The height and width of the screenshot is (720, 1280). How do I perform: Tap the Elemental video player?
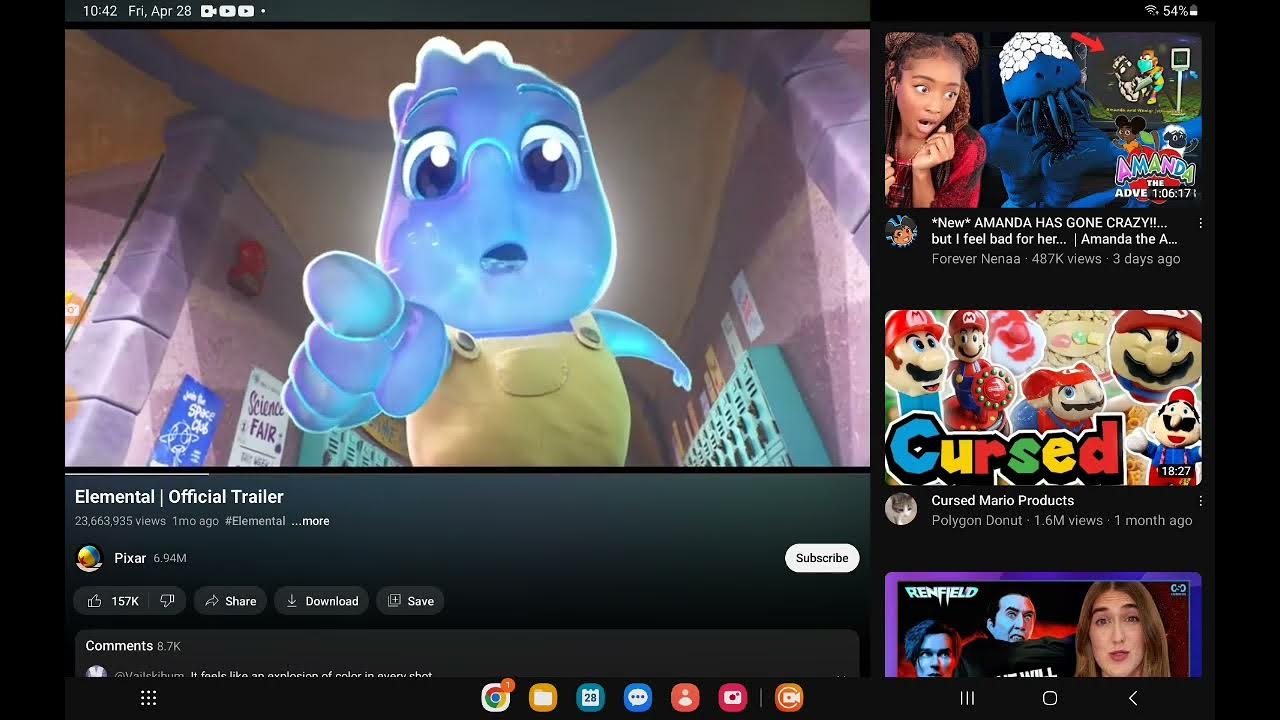click(x=467, y=247)
